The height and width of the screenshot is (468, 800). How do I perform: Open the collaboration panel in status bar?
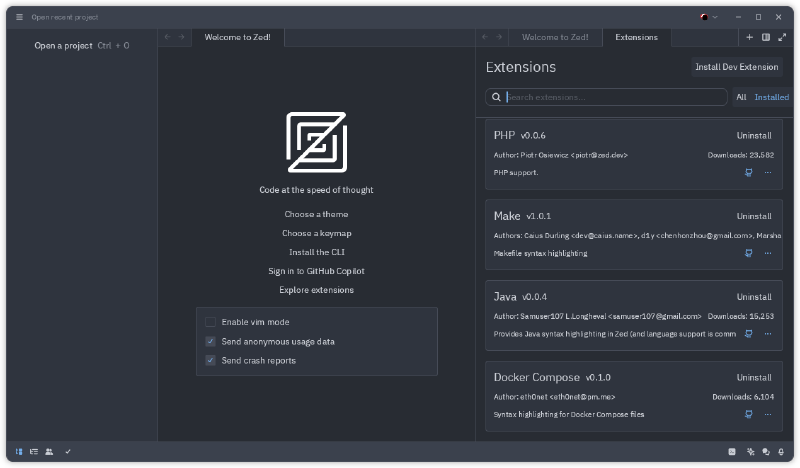point(49,452)
